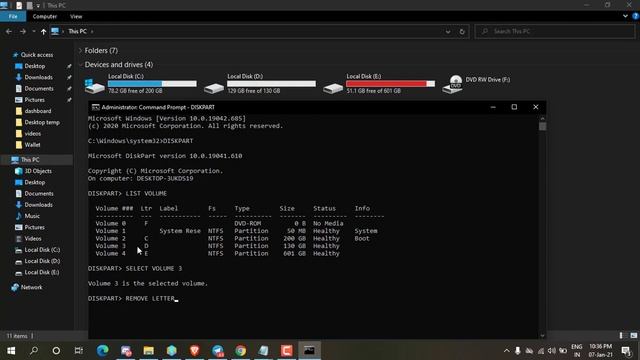Viewport: 640px width, 360px height.
Task: Open the address bar history dropdown
Action: pos(448,31)
